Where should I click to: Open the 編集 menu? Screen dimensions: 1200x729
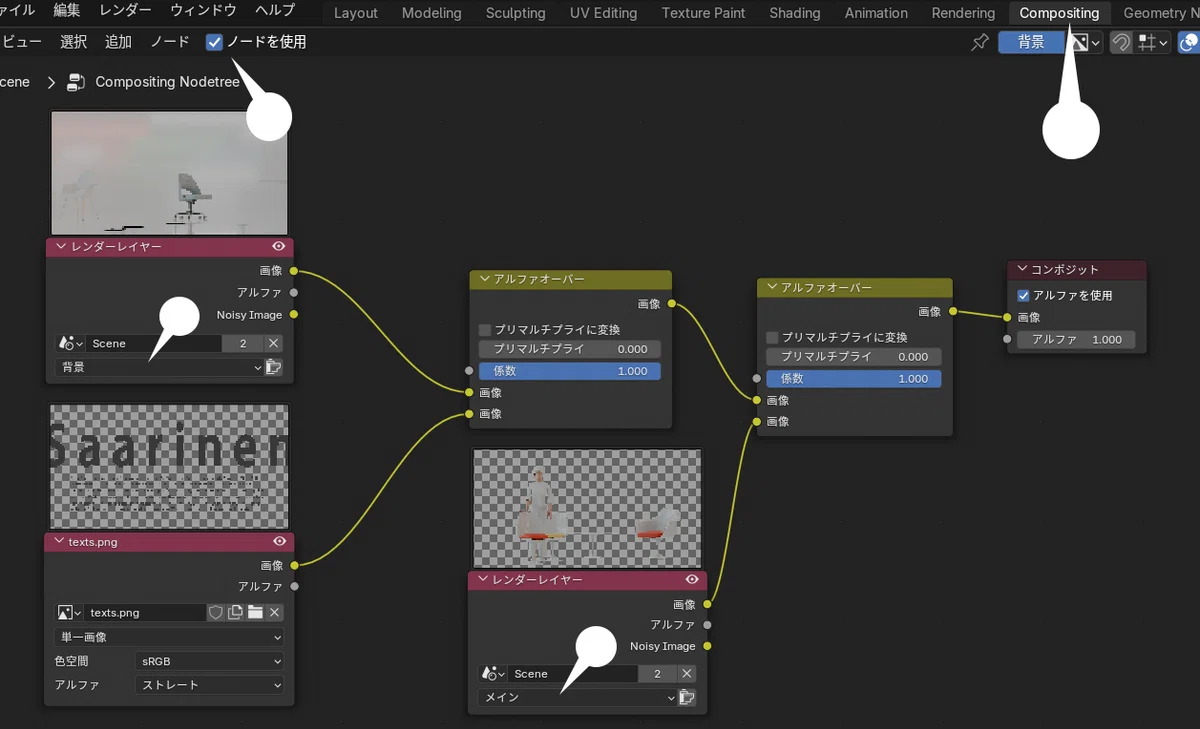point(67,11)
